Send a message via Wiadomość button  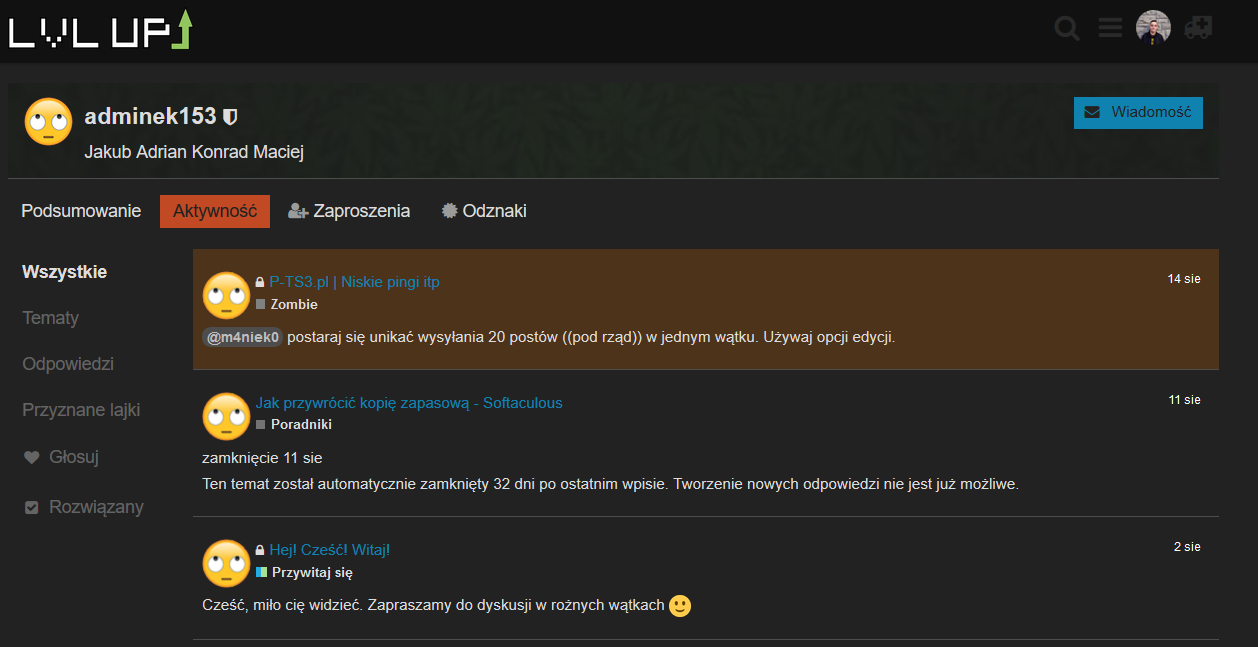click(x=1138, y=112)
